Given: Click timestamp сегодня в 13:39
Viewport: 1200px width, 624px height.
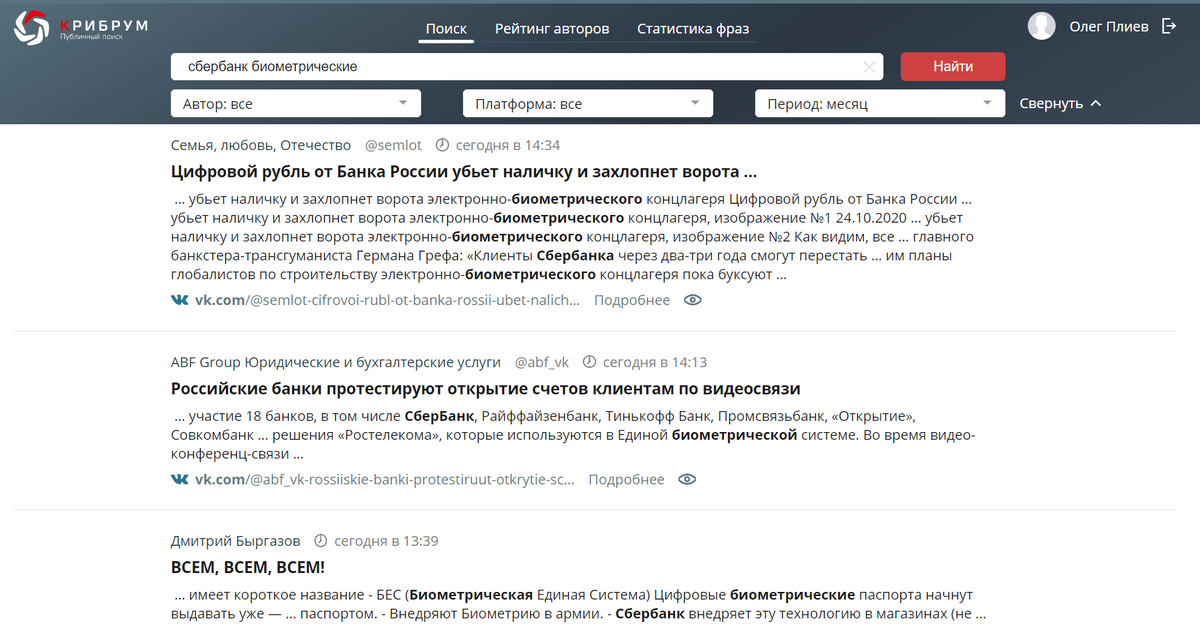Looking at the screenshot, I should (386, 541).
